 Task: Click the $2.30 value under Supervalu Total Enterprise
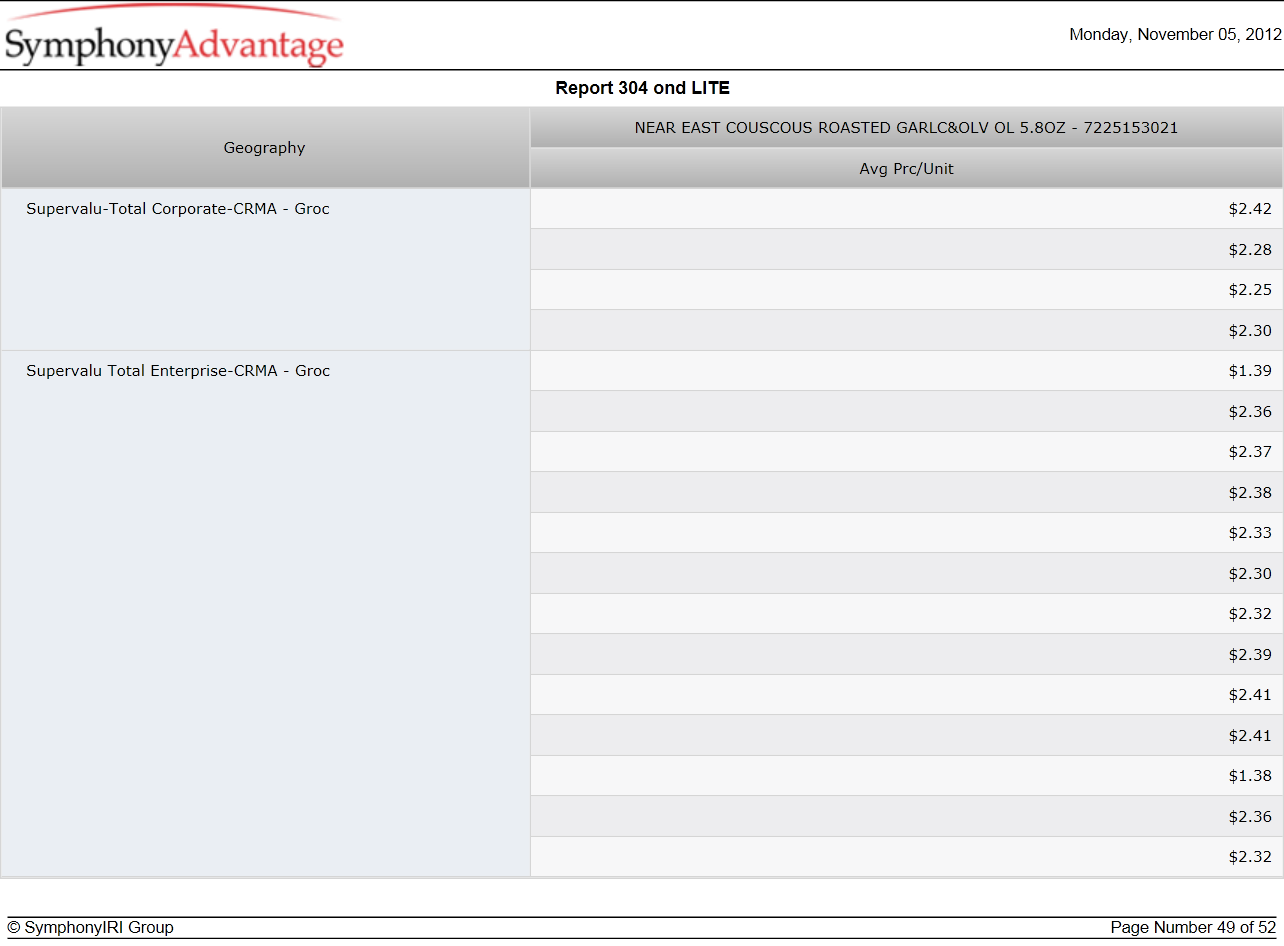(1250, 573)
